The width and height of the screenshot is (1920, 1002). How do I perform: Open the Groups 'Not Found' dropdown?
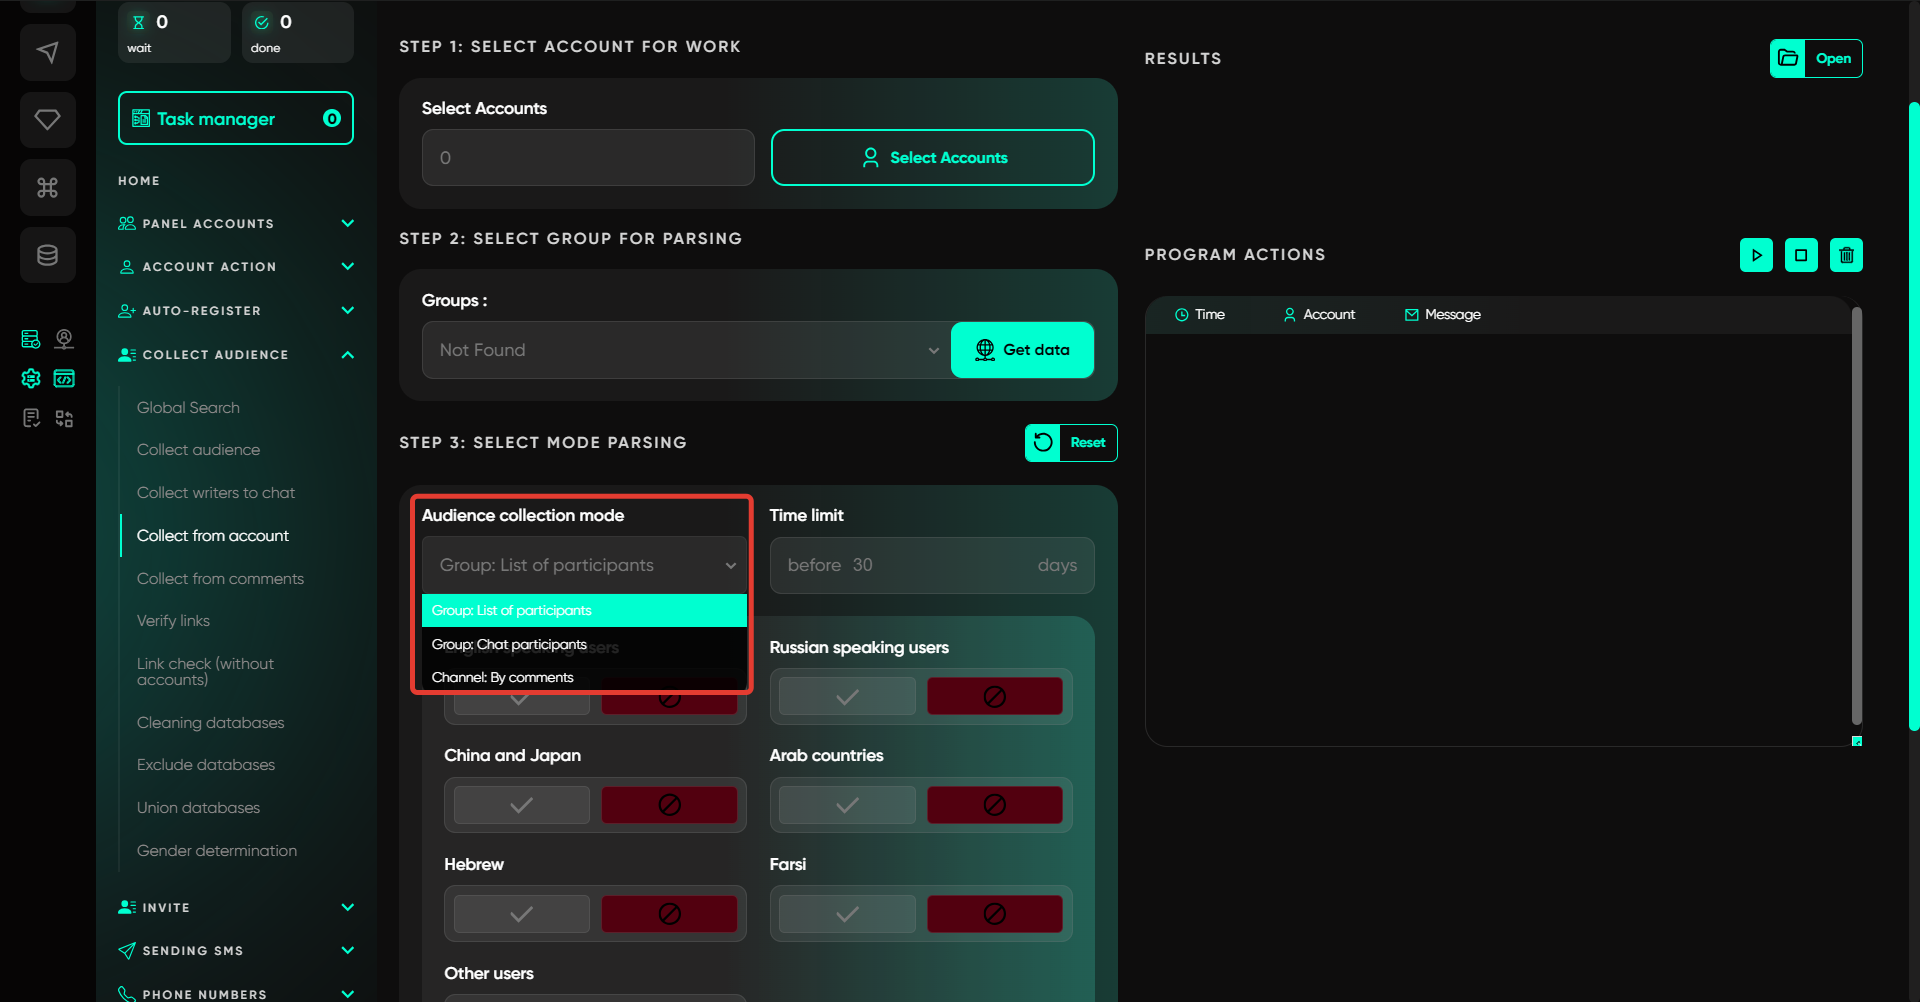686,350
